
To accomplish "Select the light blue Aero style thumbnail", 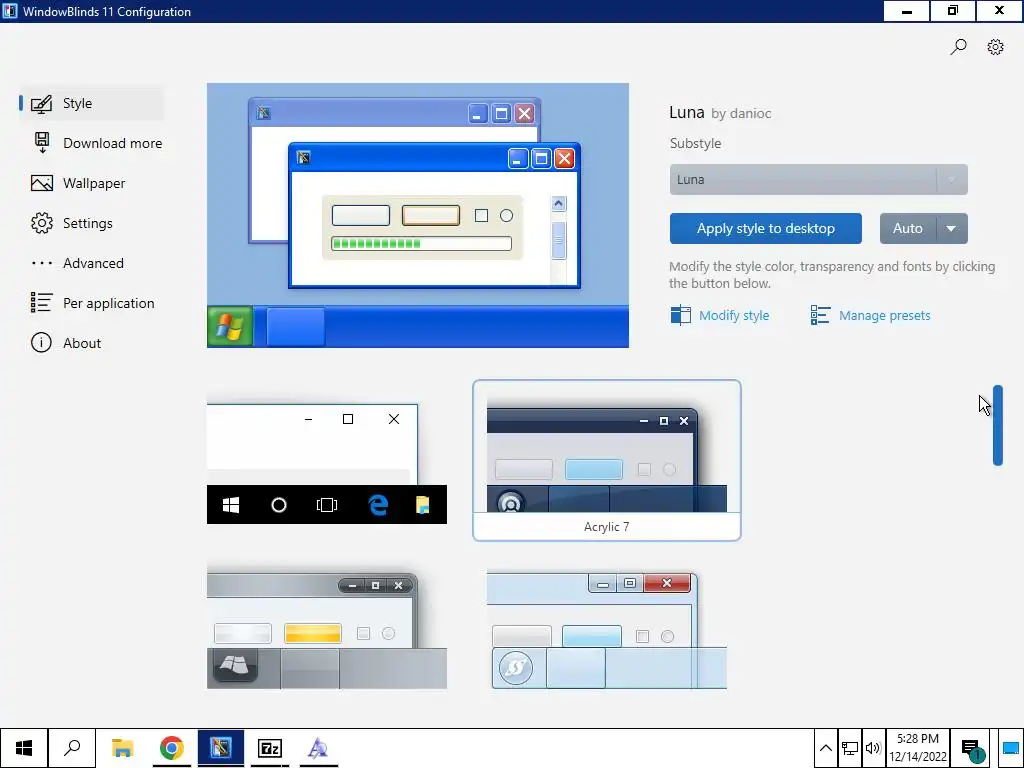I will click(x=607, y=630).
